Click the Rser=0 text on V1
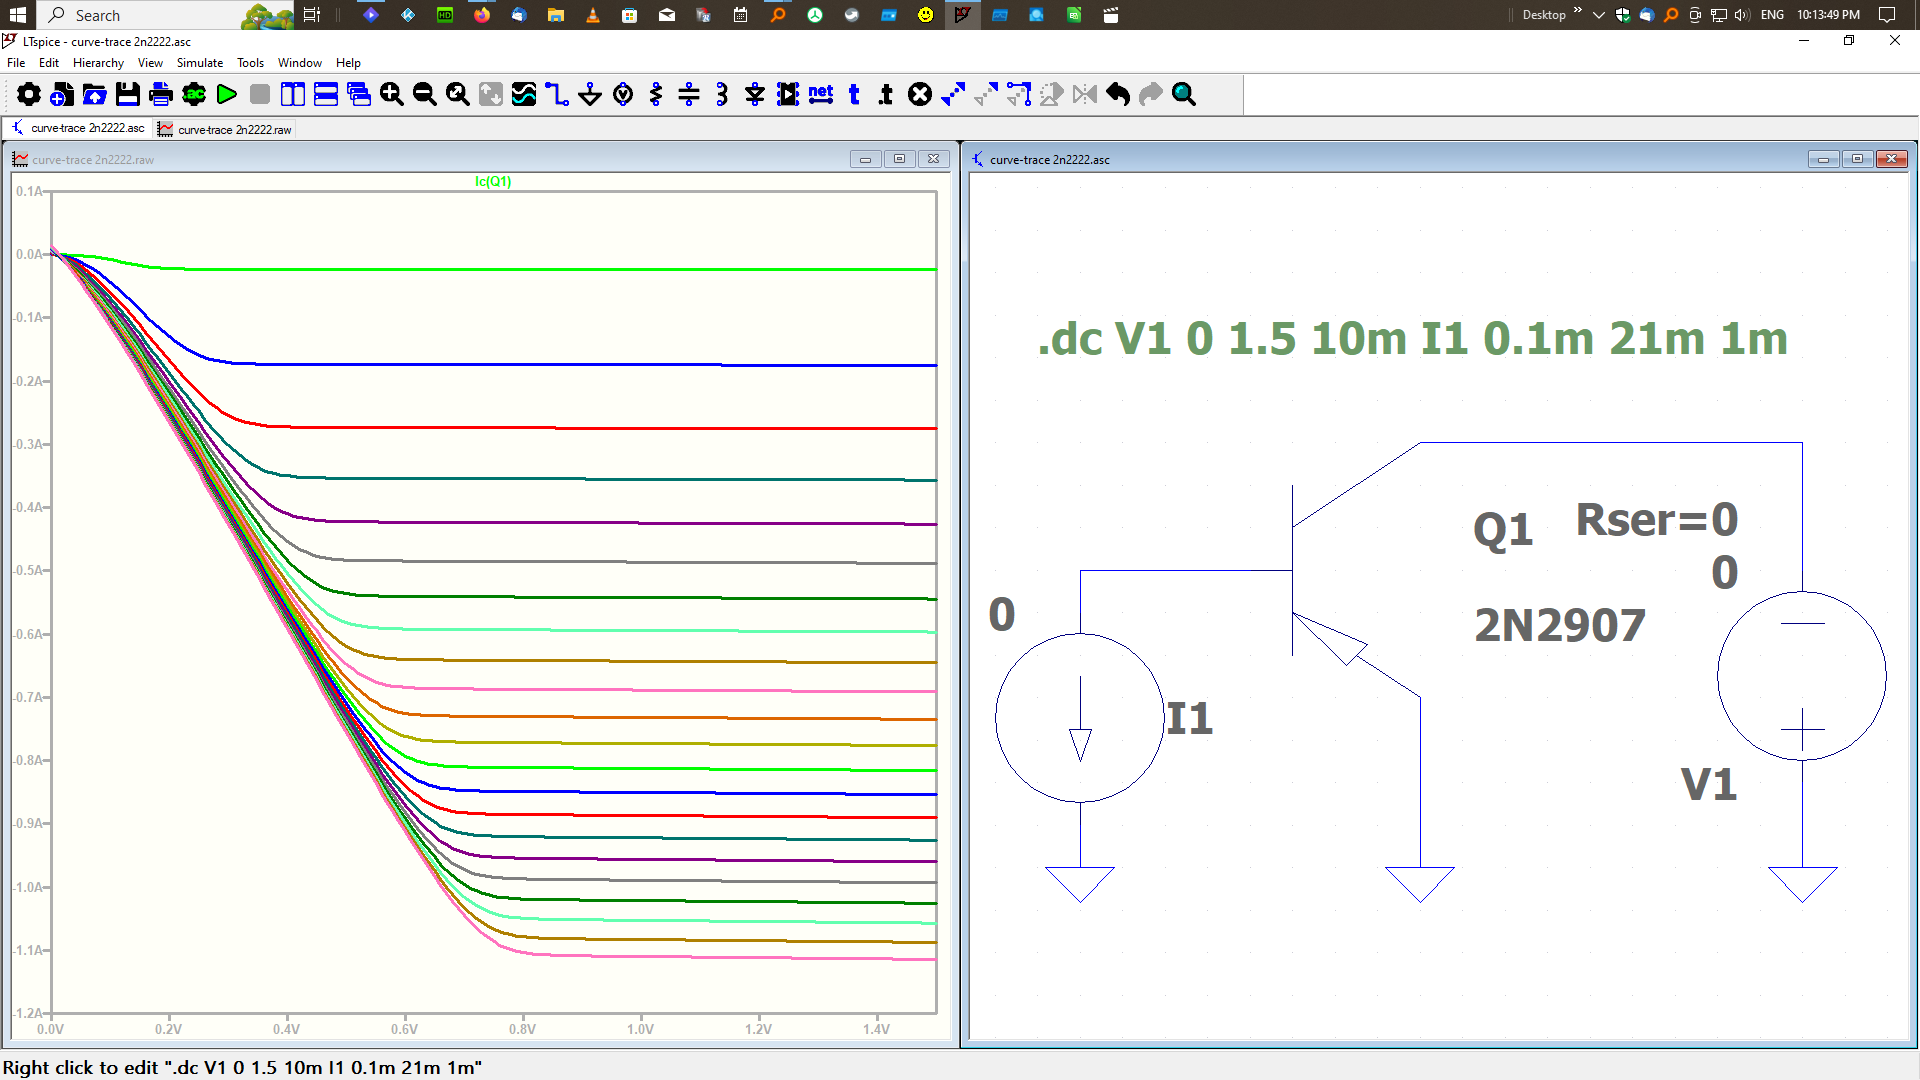Screen dimensions: 1920x1080 [1657, 520]
